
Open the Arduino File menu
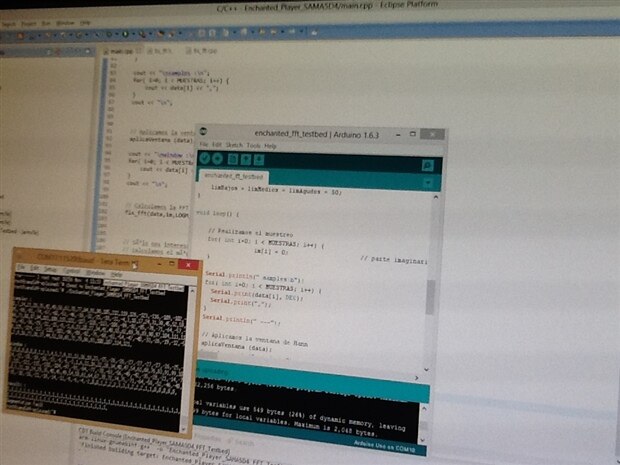coord(204,145)
